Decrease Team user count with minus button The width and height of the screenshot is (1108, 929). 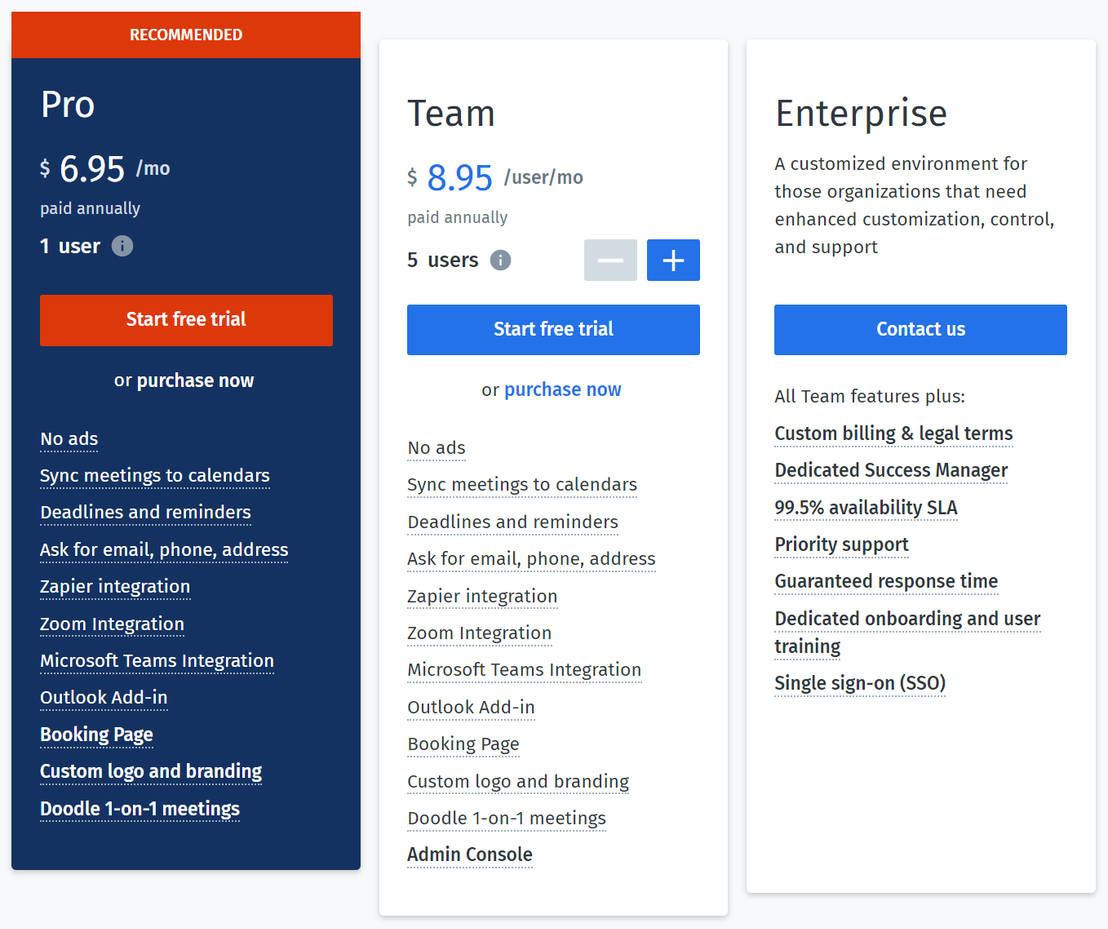point(610,260)
